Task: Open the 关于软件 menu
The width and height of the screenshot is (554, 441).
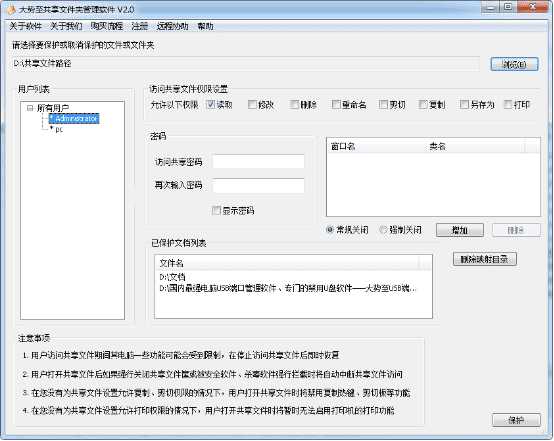Action: click(25, 26)
